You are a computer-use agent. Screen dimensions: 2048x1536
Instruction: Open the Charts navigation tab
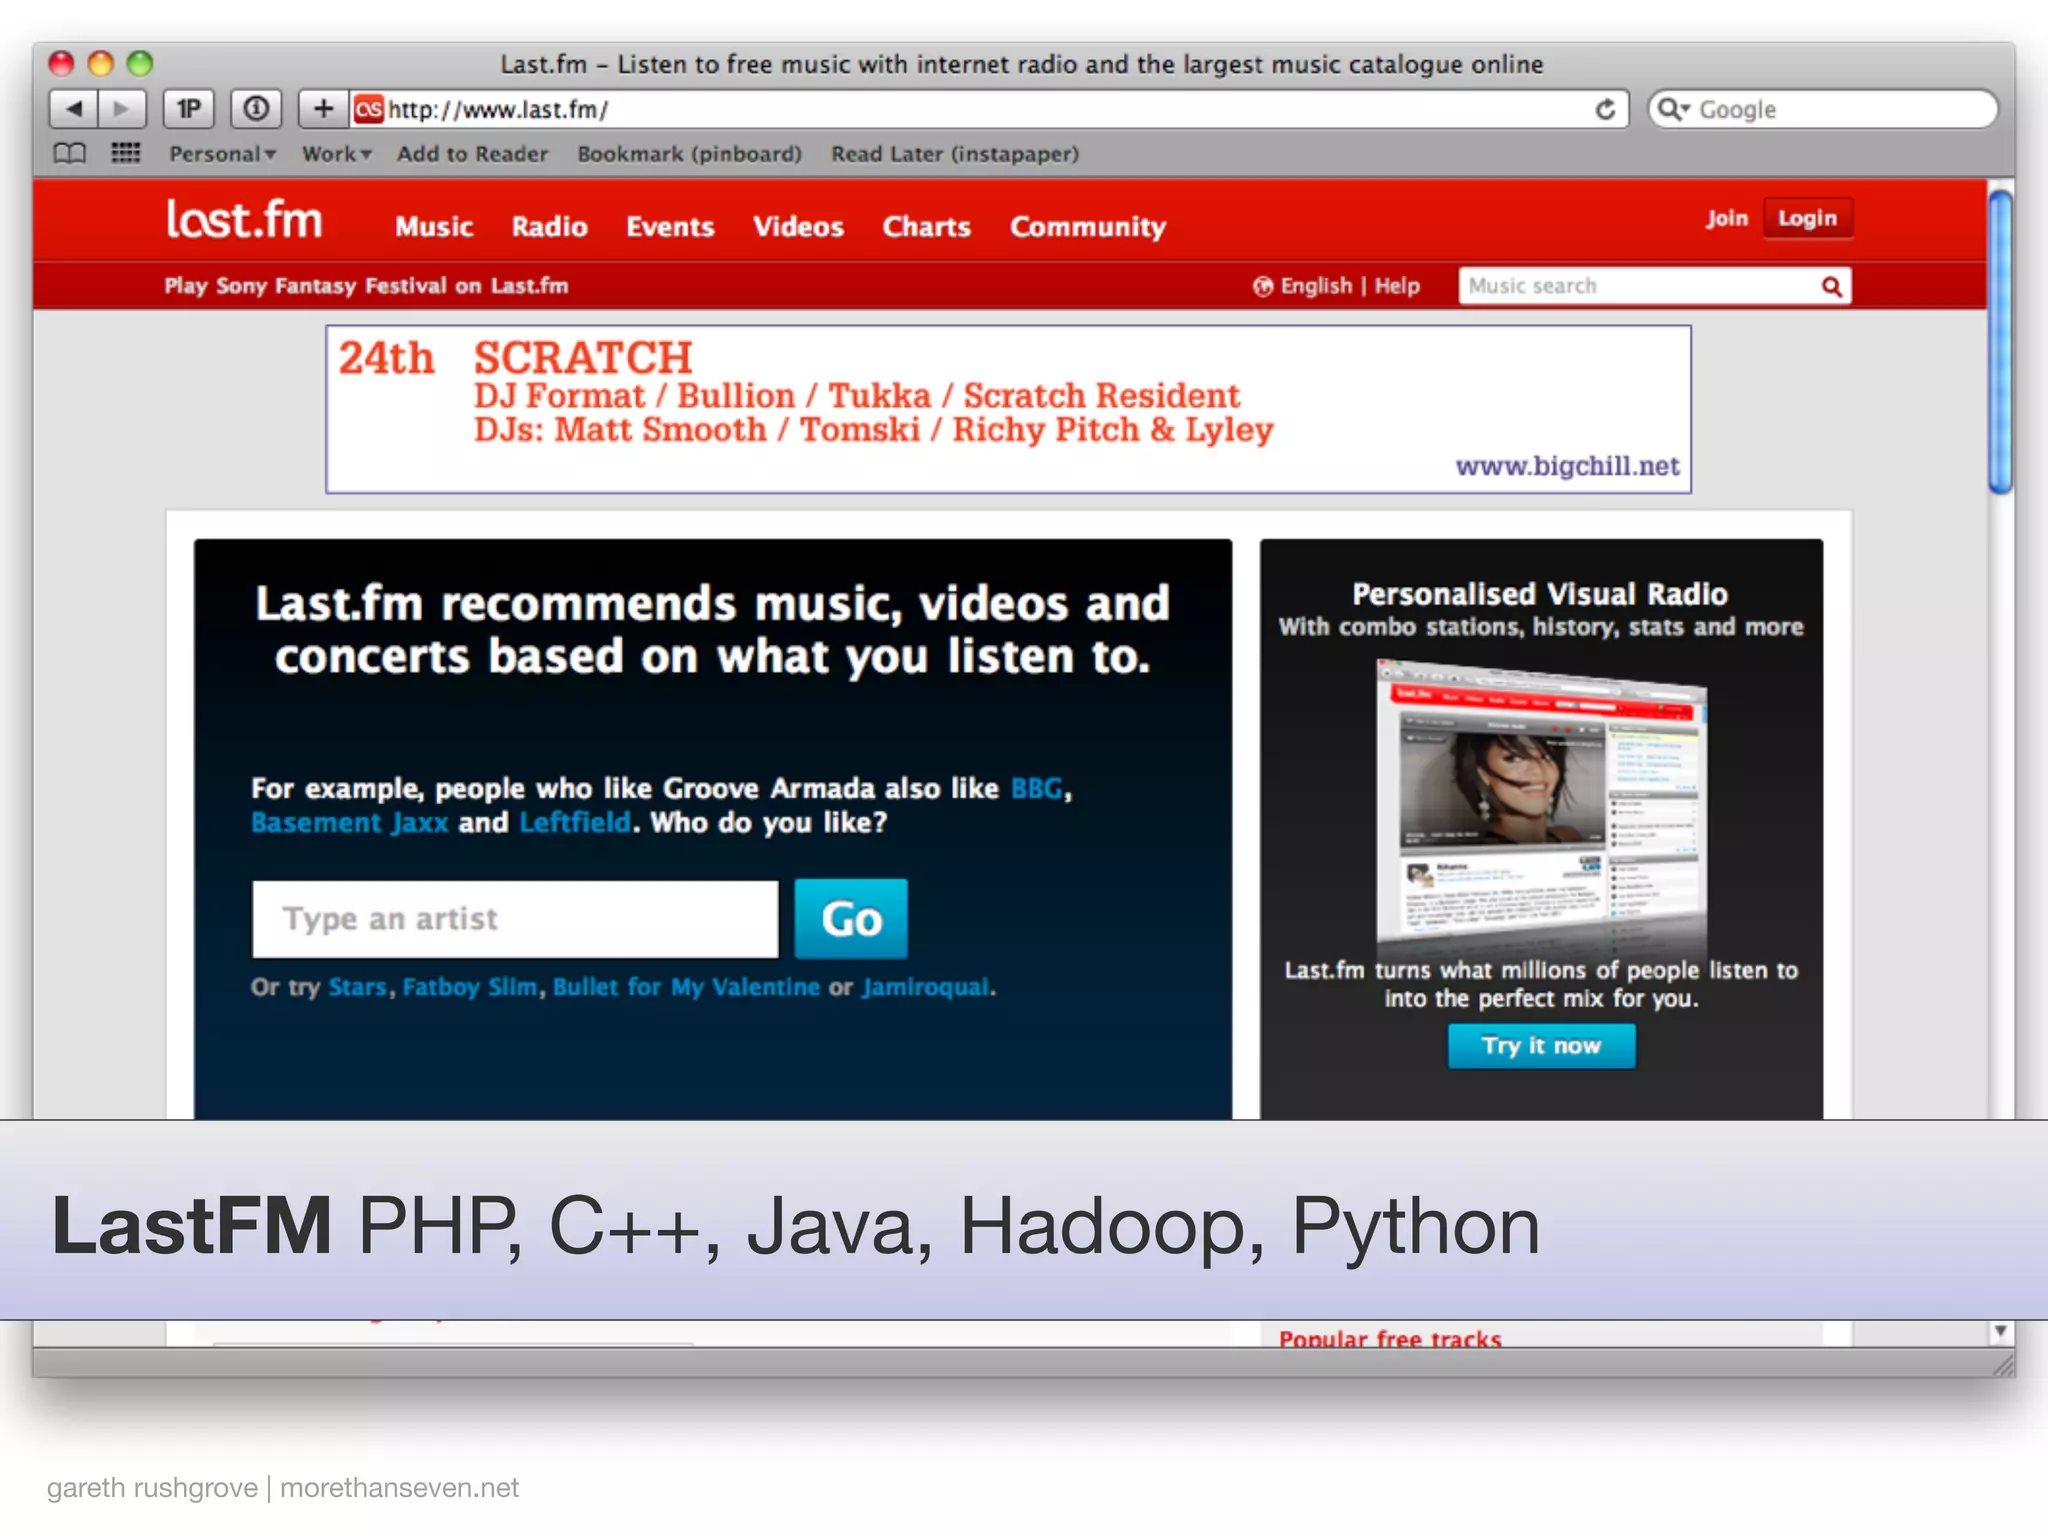[x=926, y=227]
